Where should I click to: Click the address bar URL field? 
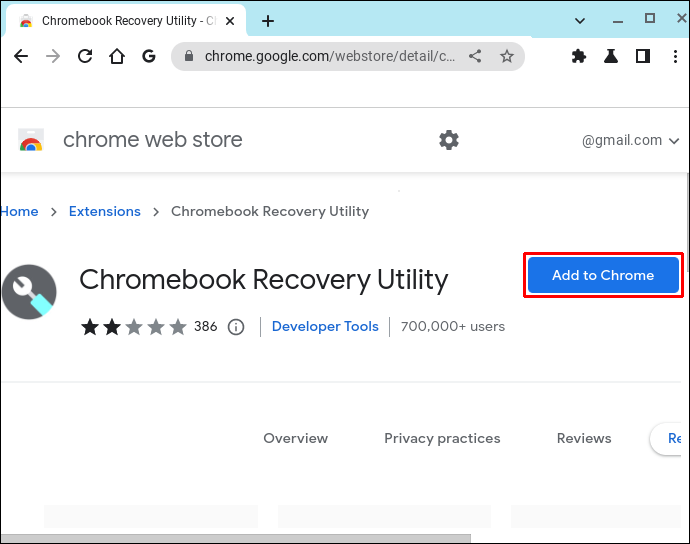coord(330,56)
